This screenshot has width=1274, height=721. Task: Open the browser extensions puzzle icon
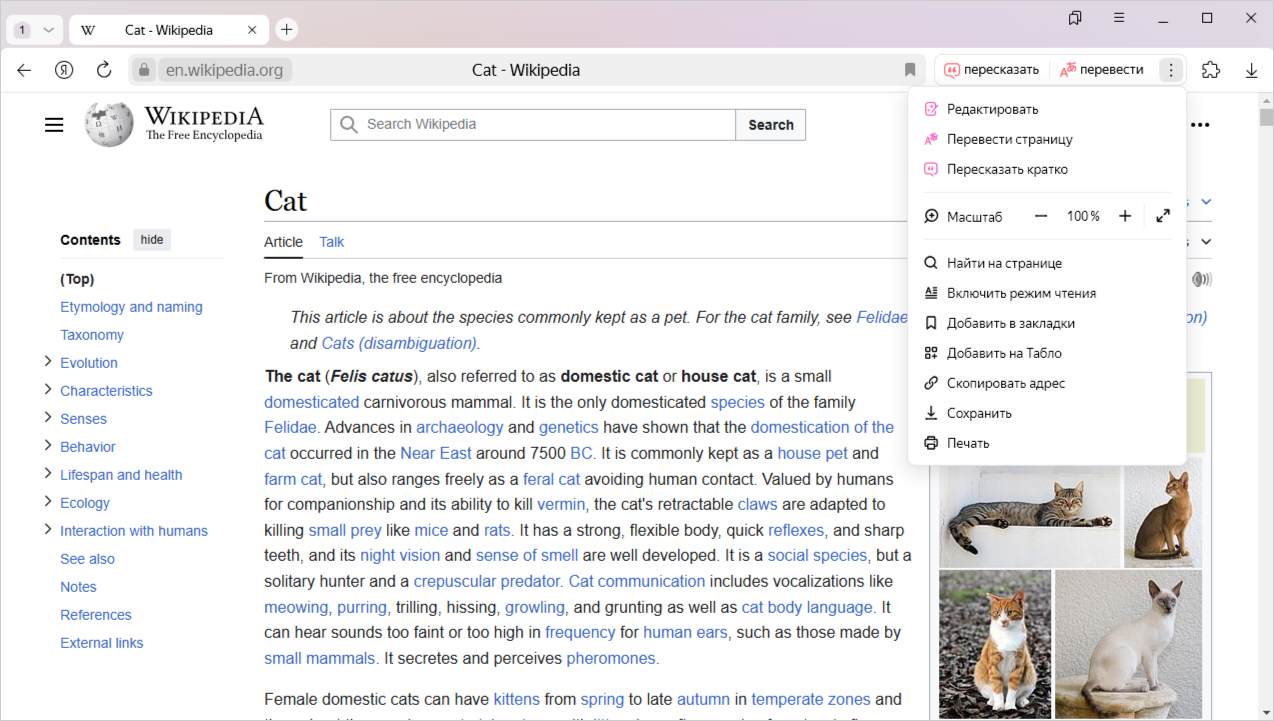click(1211, 70)
